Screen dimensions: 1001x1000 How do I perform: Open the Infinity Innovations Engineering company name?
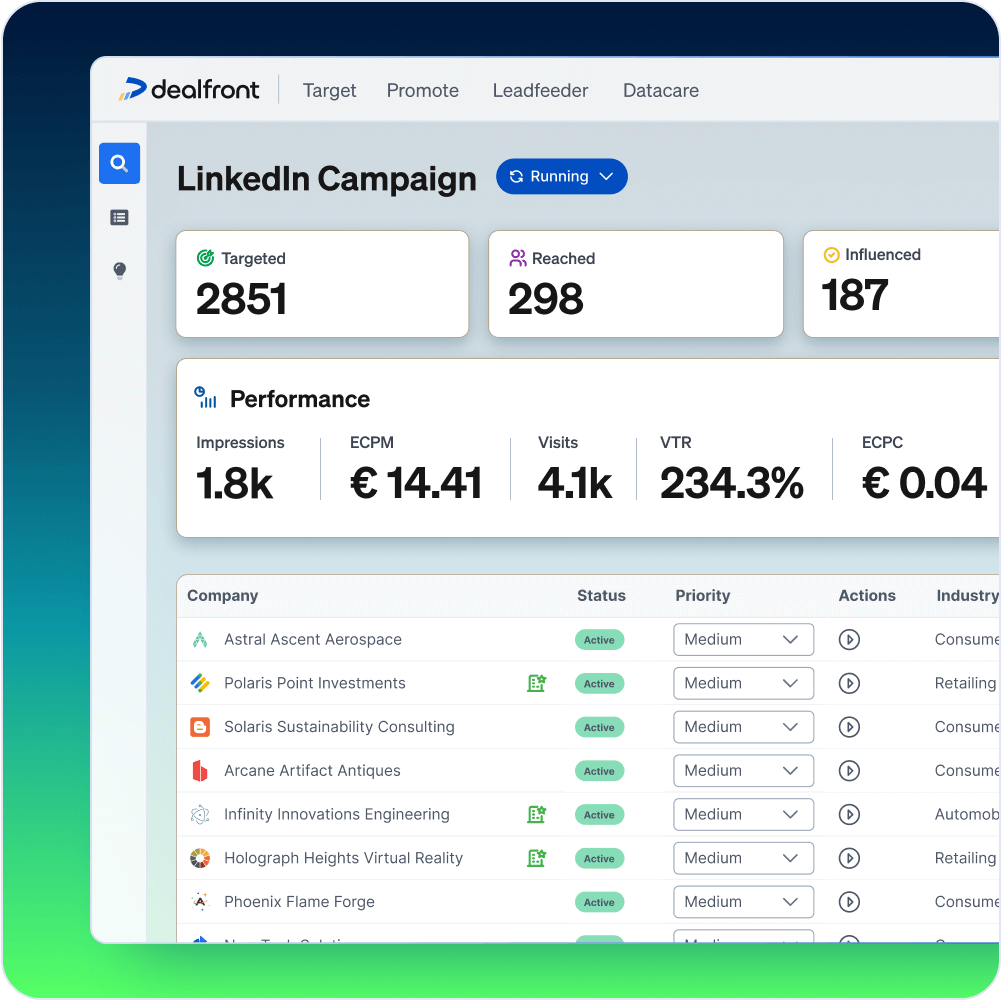click(x=337, y=814)
